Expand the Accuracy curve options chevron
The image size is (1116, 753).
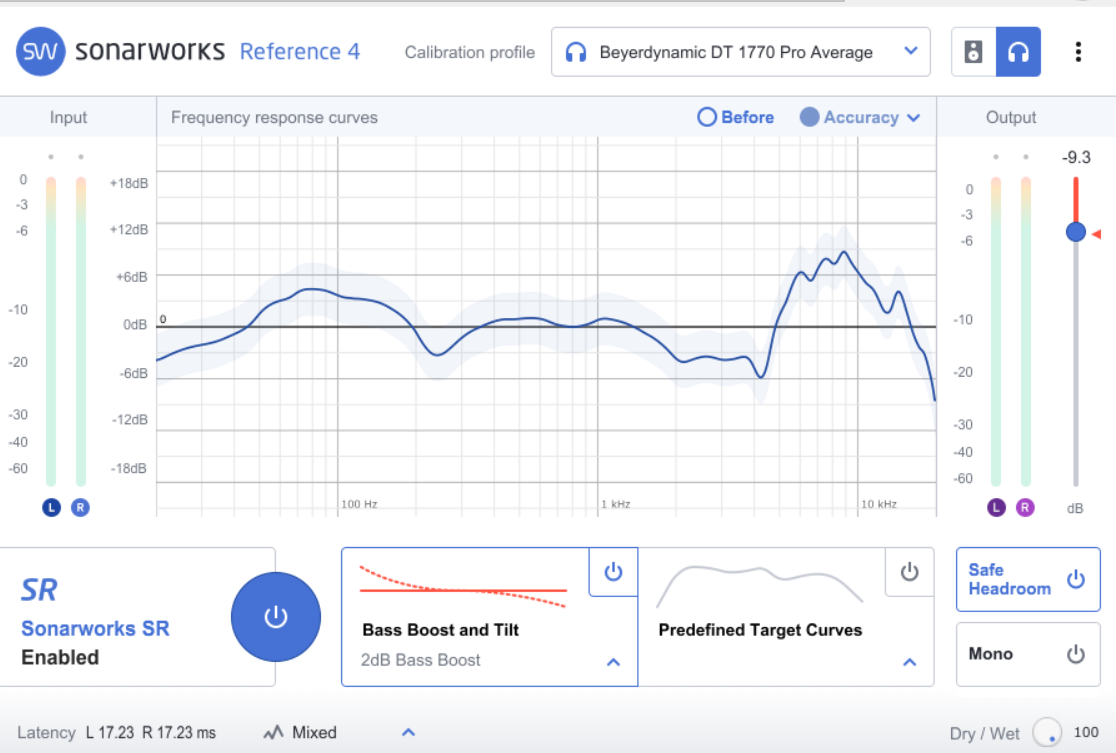(914, 117)
